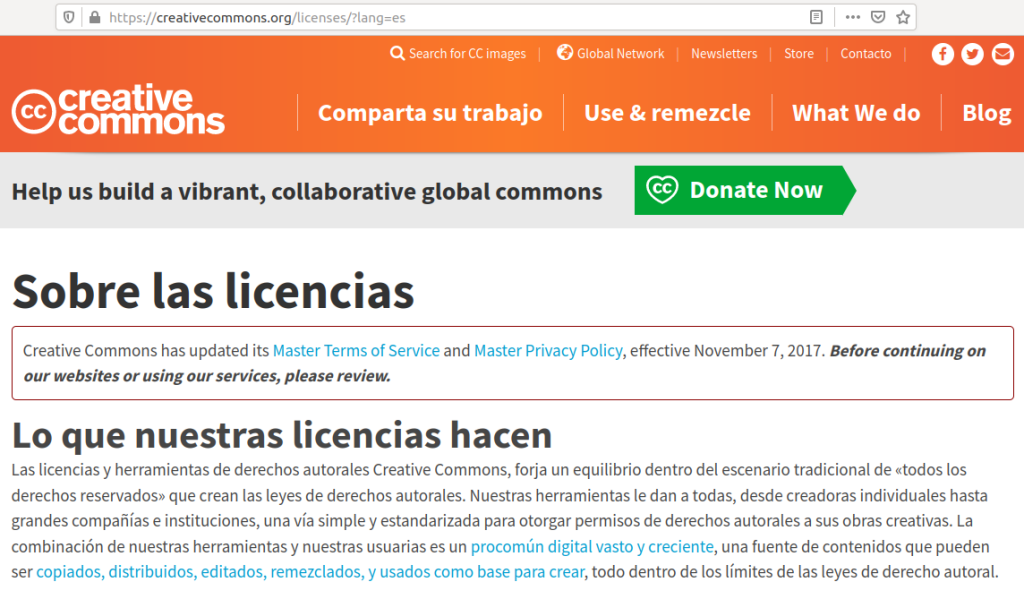Screen dimensions: 1024x599
Task: Open the What We do menu
Action: tap(856, 113)
